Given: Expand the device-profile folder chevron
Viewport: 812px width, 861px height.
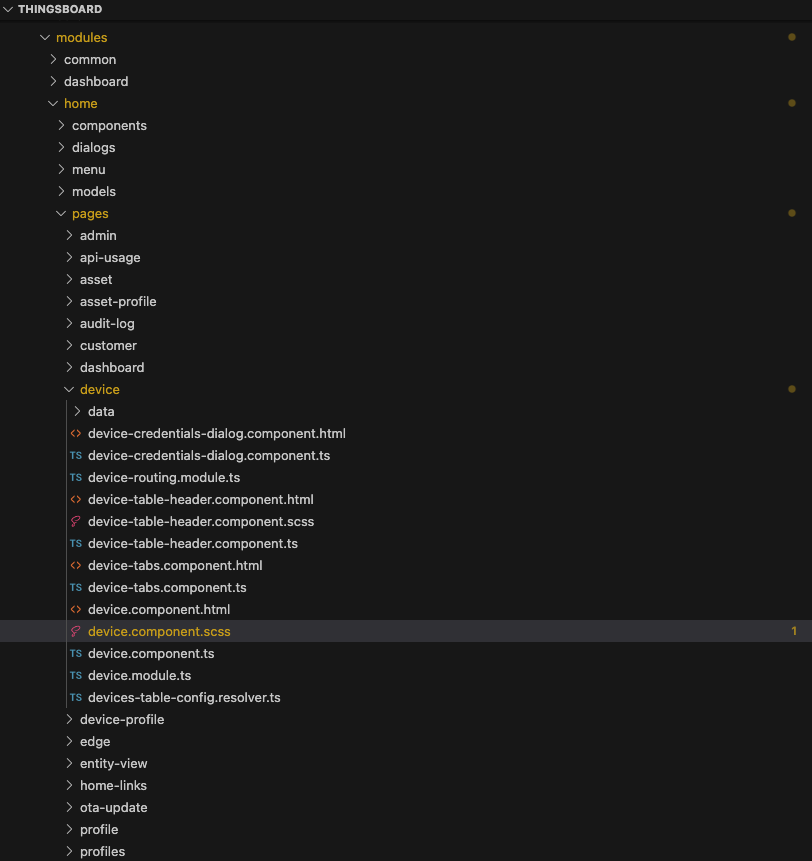Looking at the screenshot, I should coord(69,720).
